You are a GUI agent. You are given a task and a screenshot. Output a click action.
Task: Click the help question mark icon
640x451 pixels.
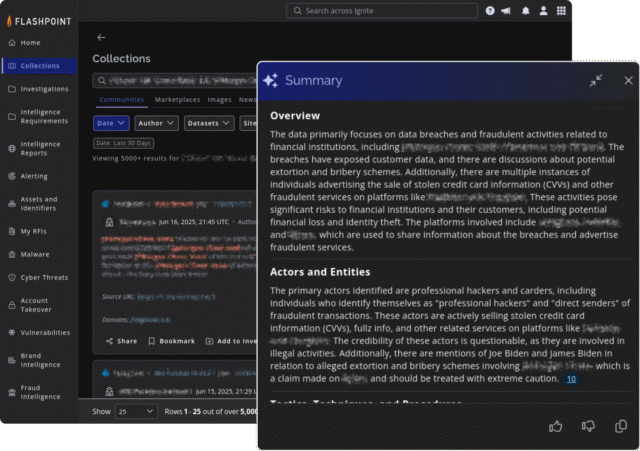coord(490,11)
